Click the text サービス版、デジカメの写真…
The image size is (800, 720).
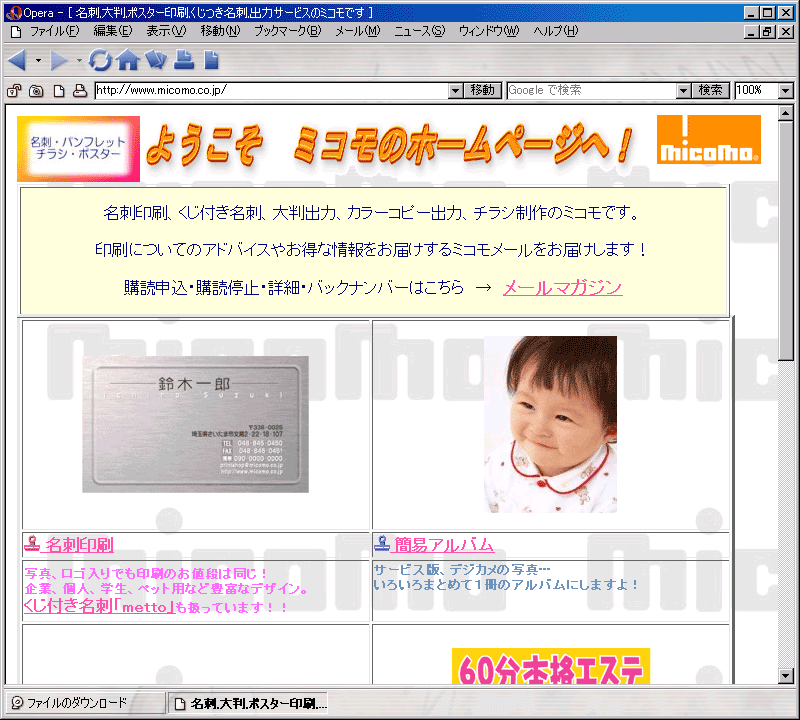point(462,569)
